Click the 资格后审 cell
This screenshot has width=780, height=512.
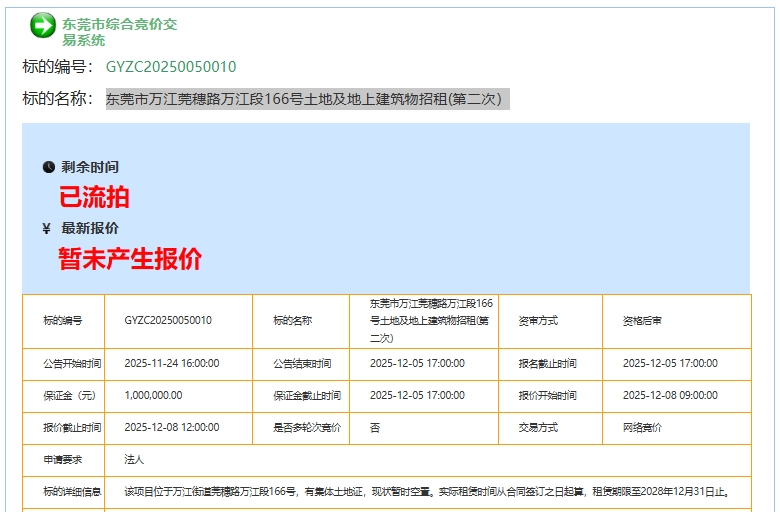(642, 321)
